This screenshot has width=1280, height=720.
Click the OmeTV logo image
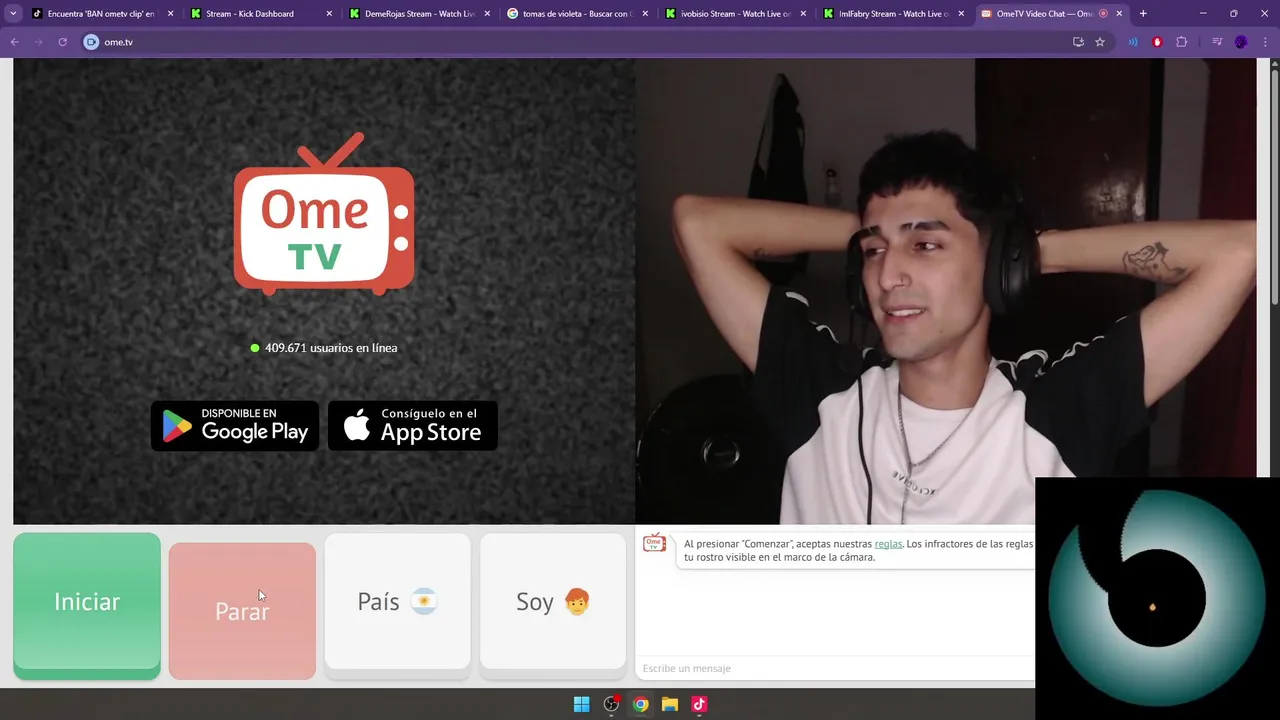pos(324,214)
